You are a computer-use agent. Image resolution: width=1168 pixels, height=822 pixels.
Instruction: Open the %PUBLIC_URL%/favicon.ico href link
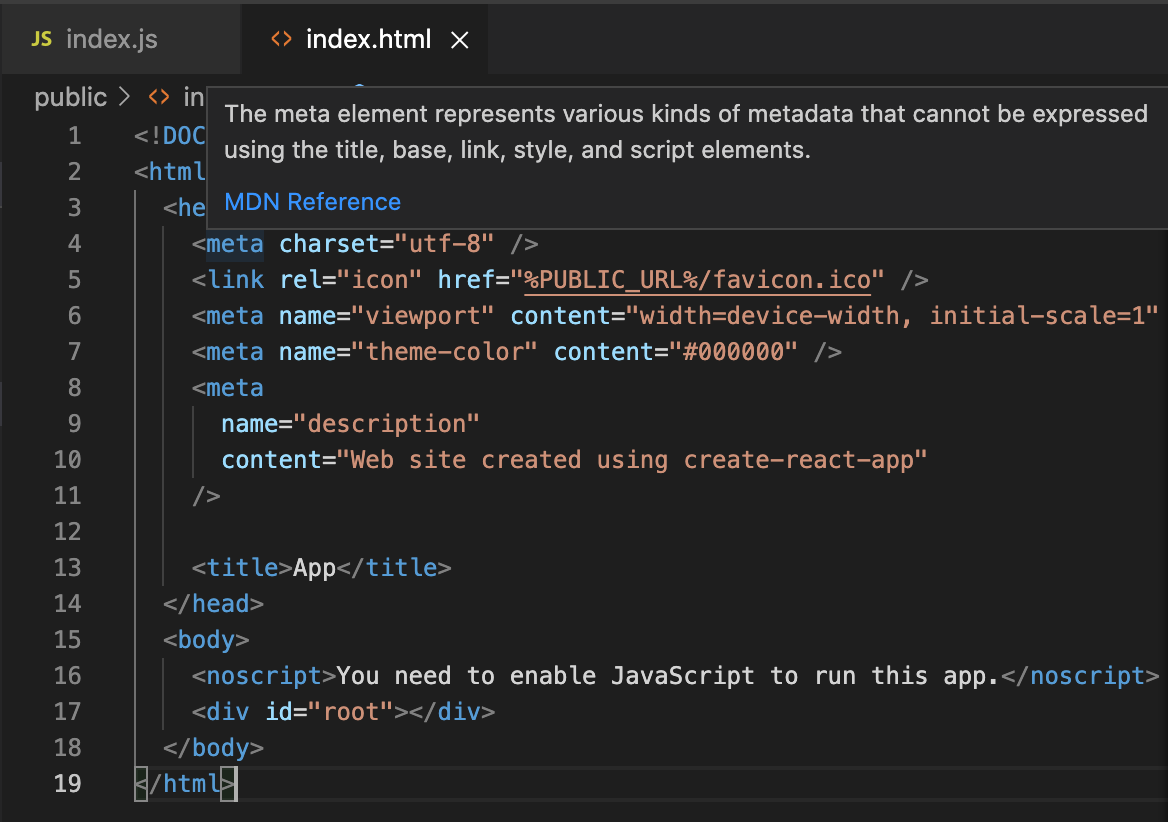coord(697,280)
